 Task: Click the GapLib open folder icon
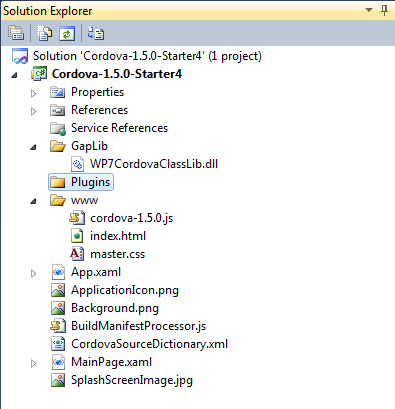pyautogui.click(x=58, y=146)
